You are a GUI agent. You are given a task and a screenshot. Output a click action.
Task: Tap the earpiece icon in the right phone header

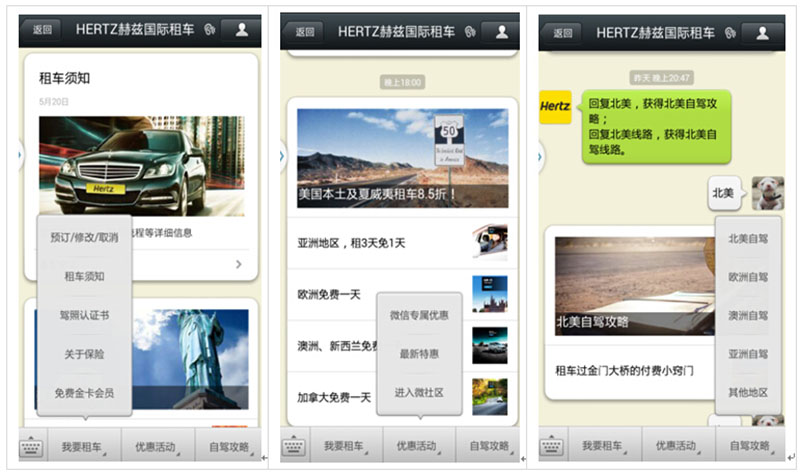click(x=730, y=33)
